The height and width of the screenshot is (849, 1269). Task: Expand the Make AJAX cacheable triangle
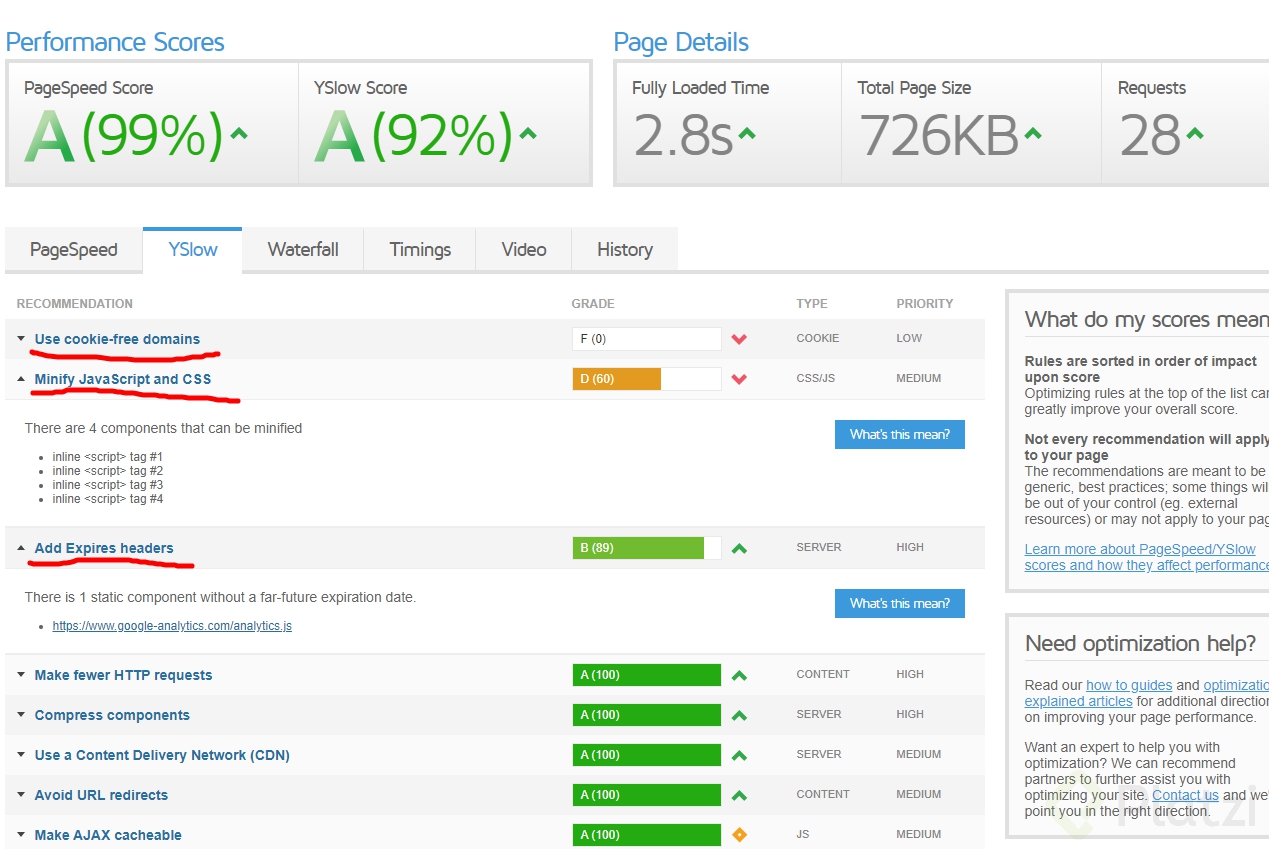pos(21,835)
